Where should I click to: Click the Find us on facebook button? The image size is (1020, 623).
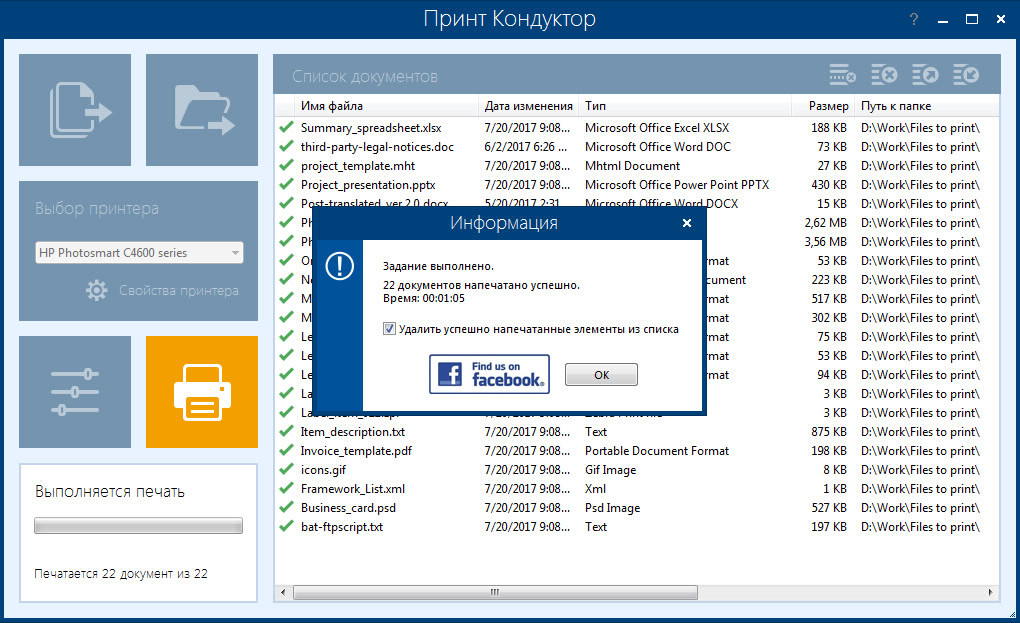click(489, 374)
